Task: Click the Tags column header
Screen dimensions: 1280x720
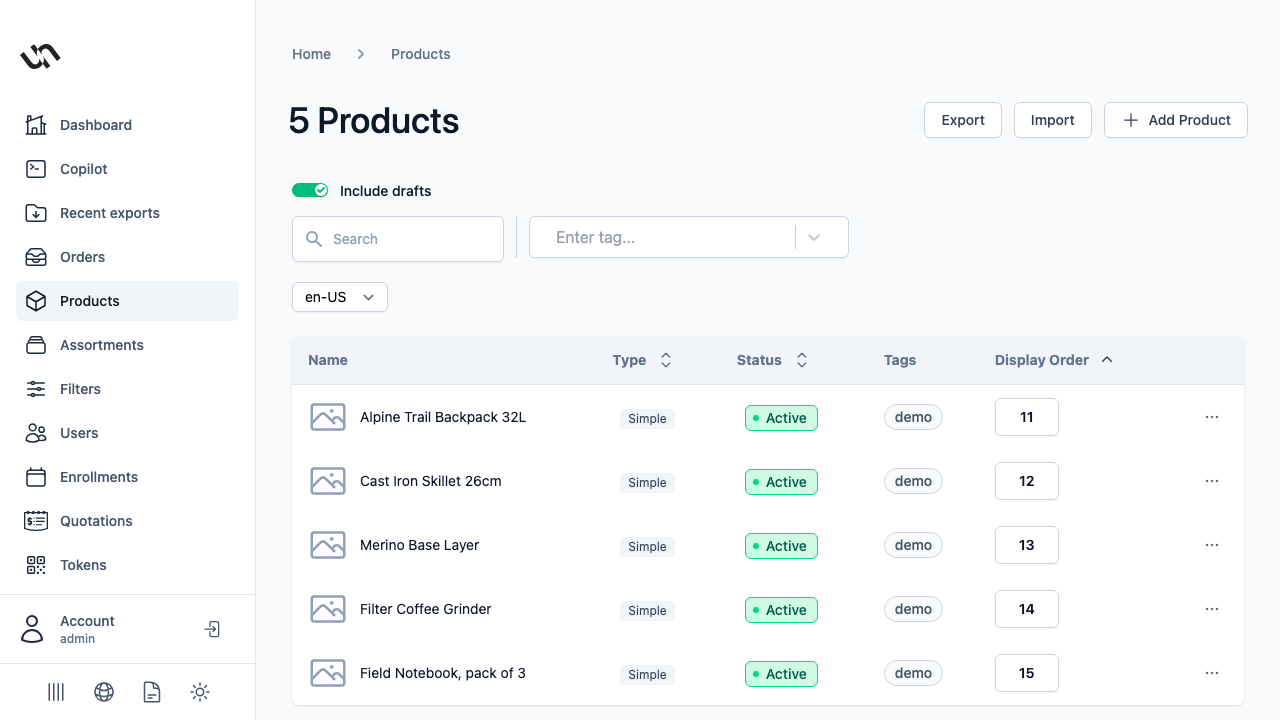Action: point(900,360)
